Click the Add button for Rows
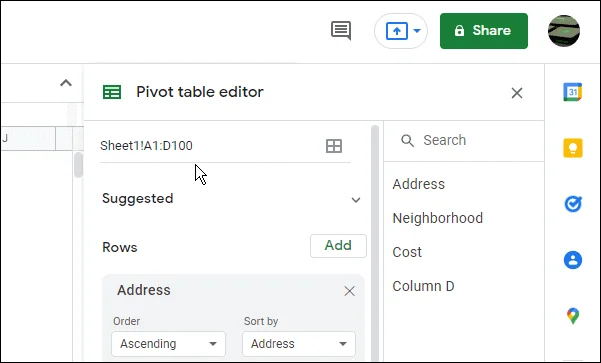 [338, 246]
